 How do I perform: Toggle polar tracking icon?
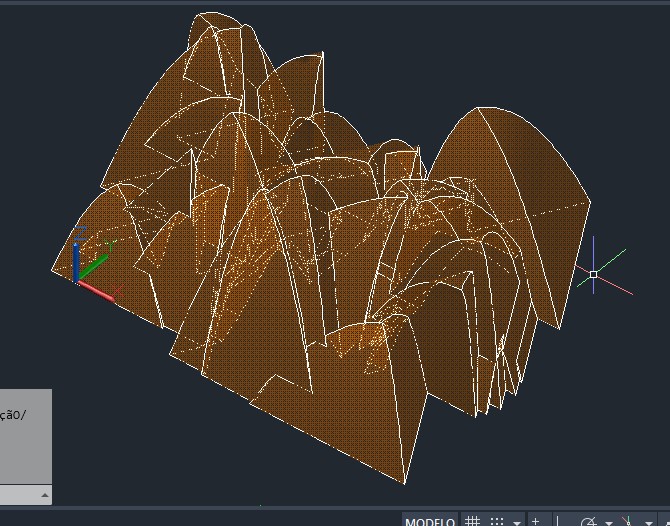click(589, 521)
